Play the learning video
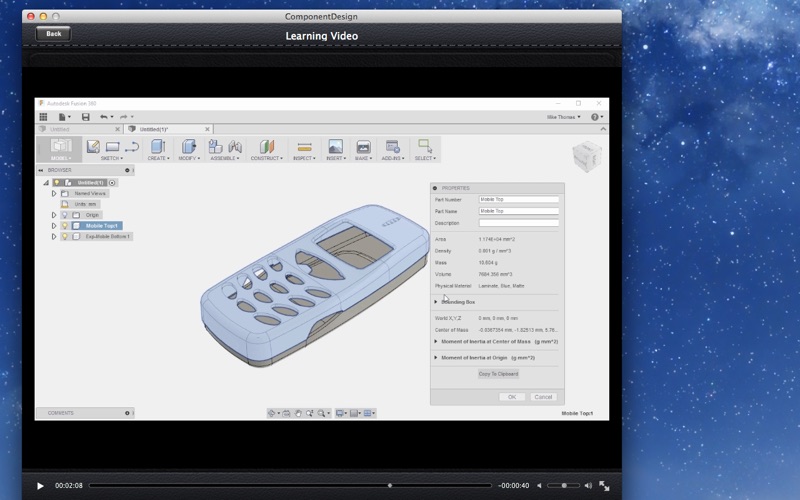This screenshot has height=500, width=800. tap(40, 486)
